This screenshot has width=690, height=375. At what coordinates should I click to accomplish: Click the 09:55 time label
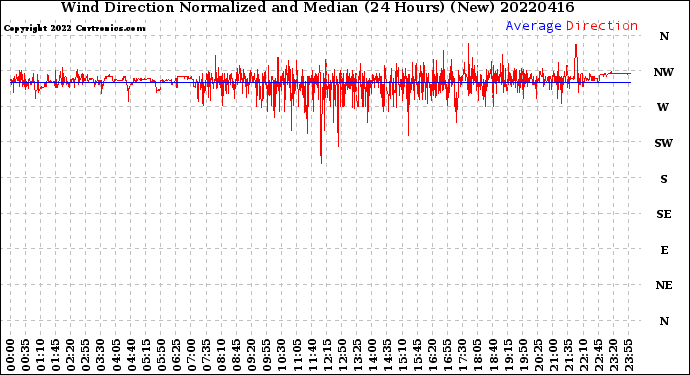(267, 355)
